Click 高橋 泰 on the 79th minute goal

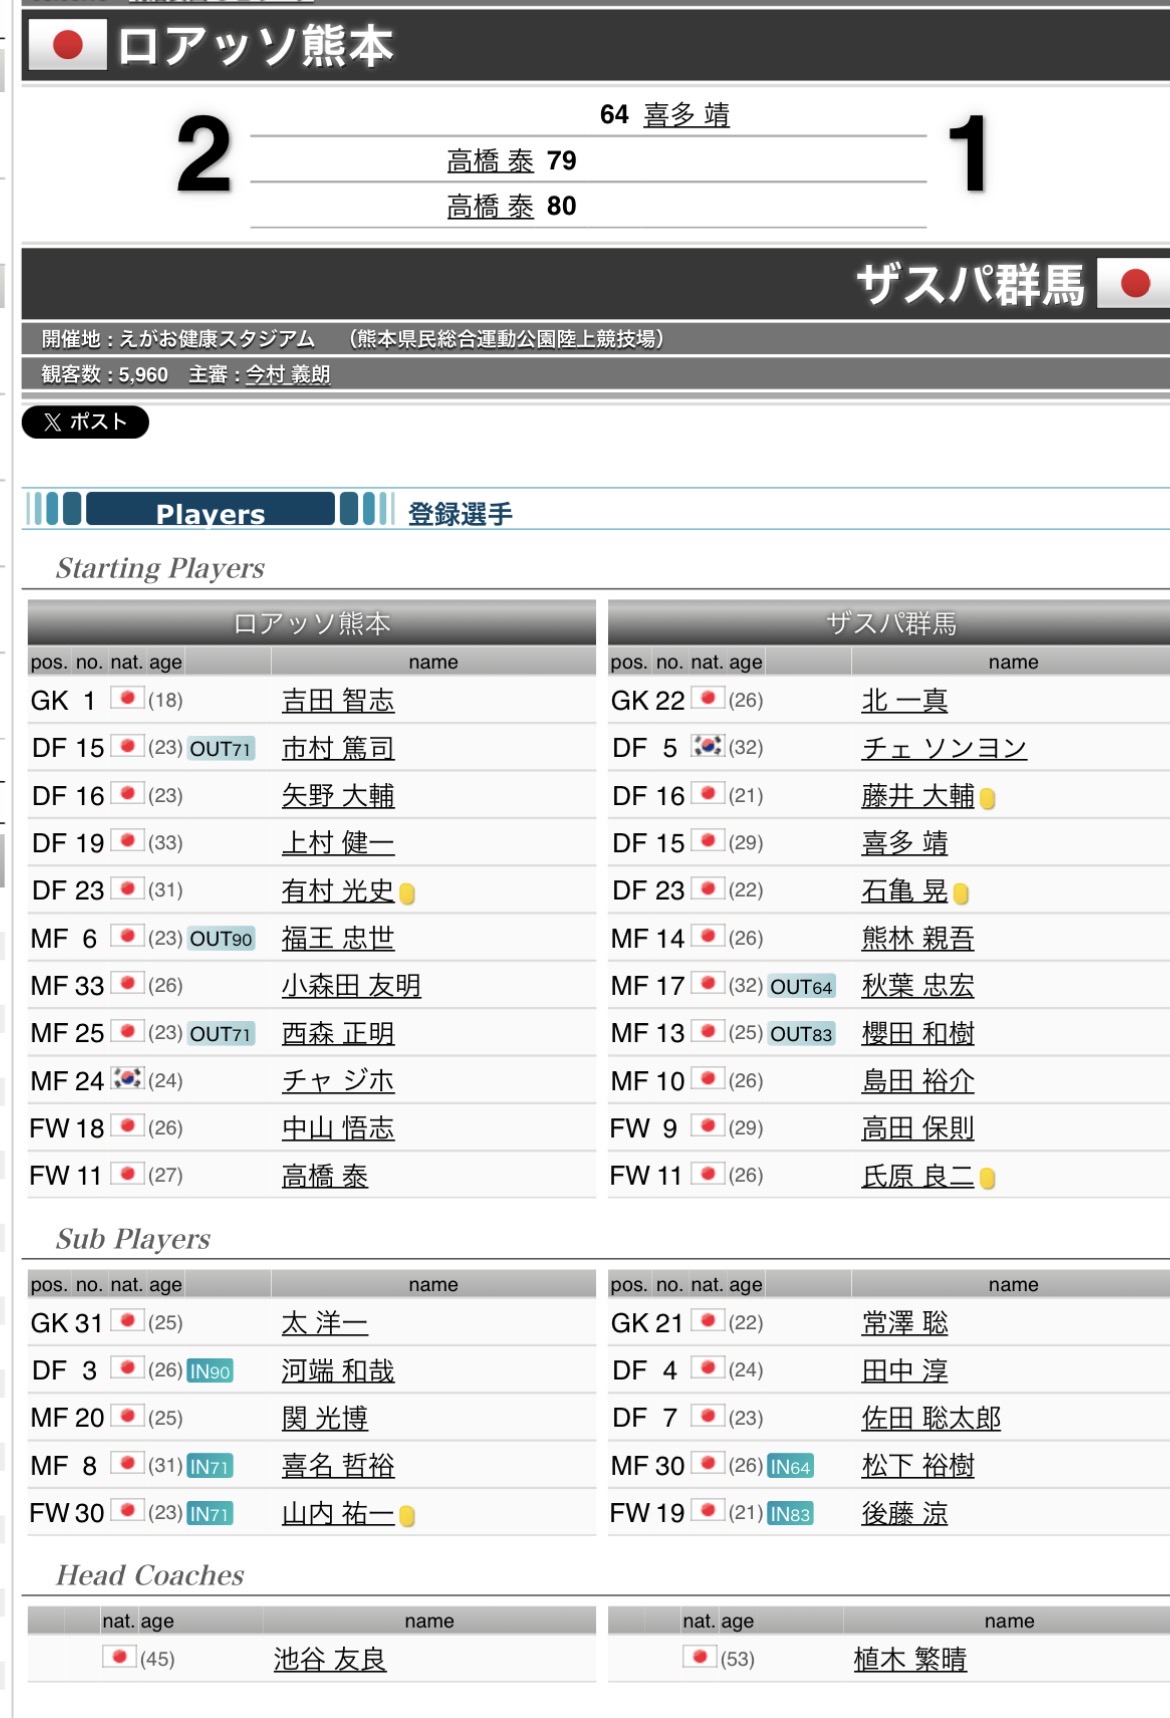(x=490, y=161)
